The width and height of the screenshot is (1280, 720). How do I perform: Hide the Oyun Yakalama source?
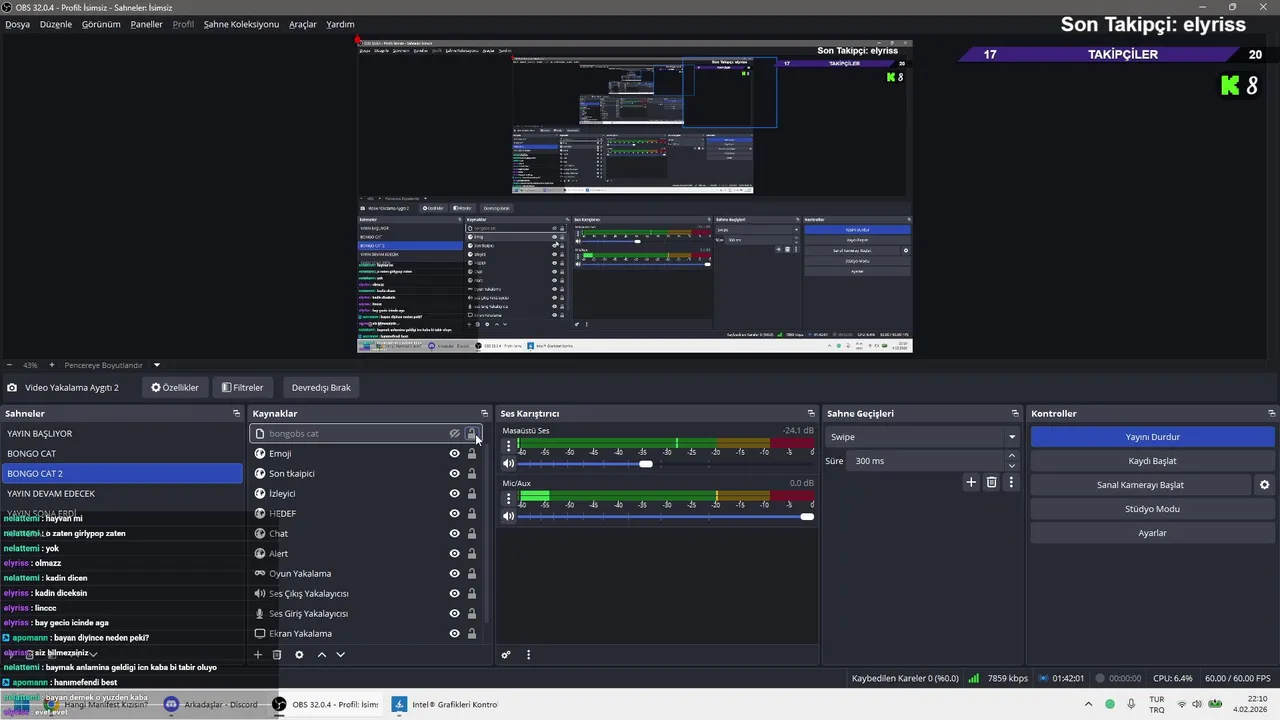point(454,574)
